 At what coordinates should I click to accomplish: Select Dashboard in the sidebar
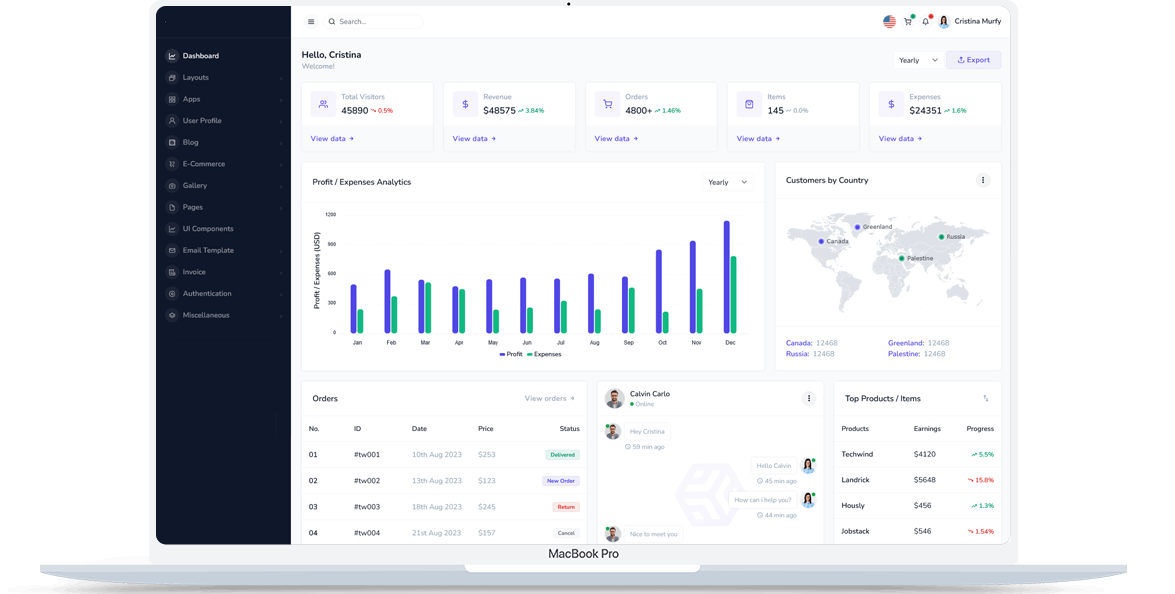(x=200, y=56)
